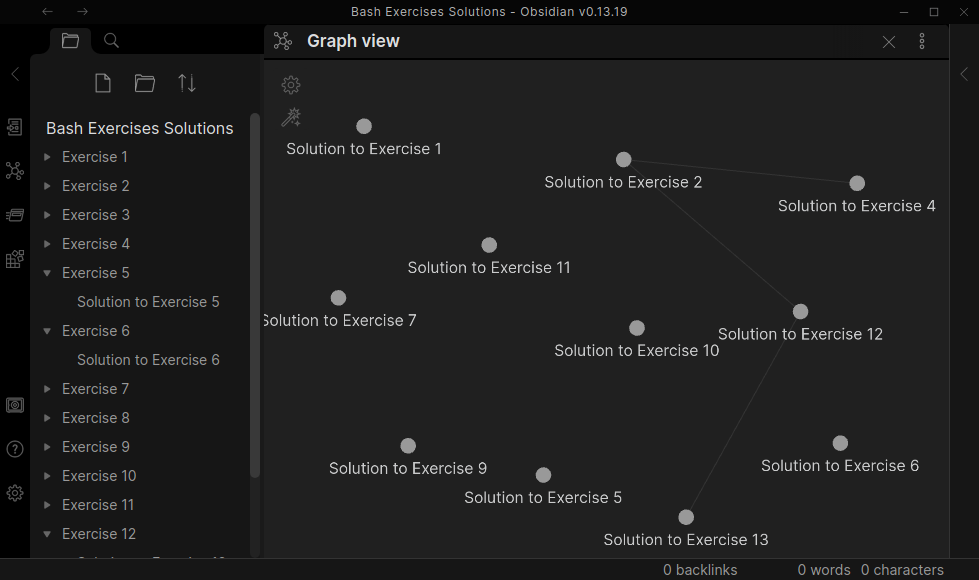Screen dimensions: 979x580
Task: Open the help icon in the ribbon
Action: click(15, 449)
